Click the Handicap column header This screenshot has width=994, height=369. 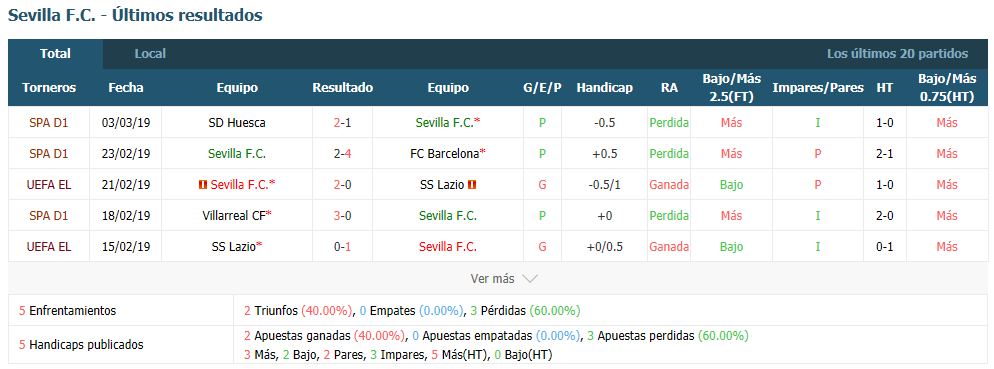[x=604, y=88]
